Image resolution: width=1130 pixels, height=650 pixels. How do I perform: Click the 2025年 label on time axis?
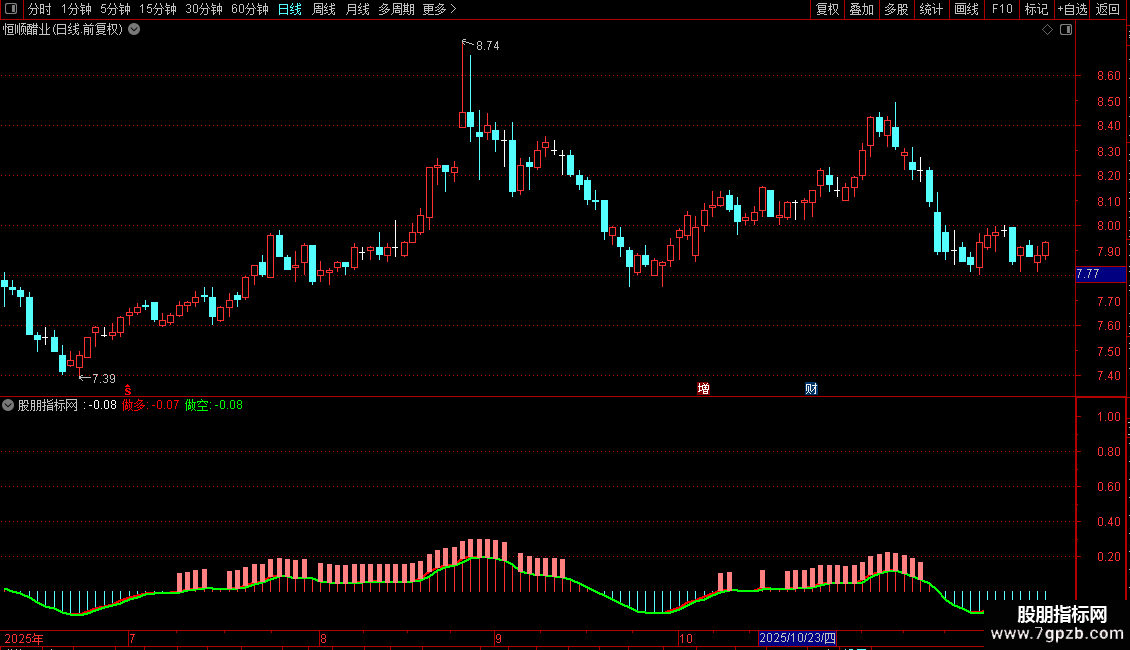[24, 638]
